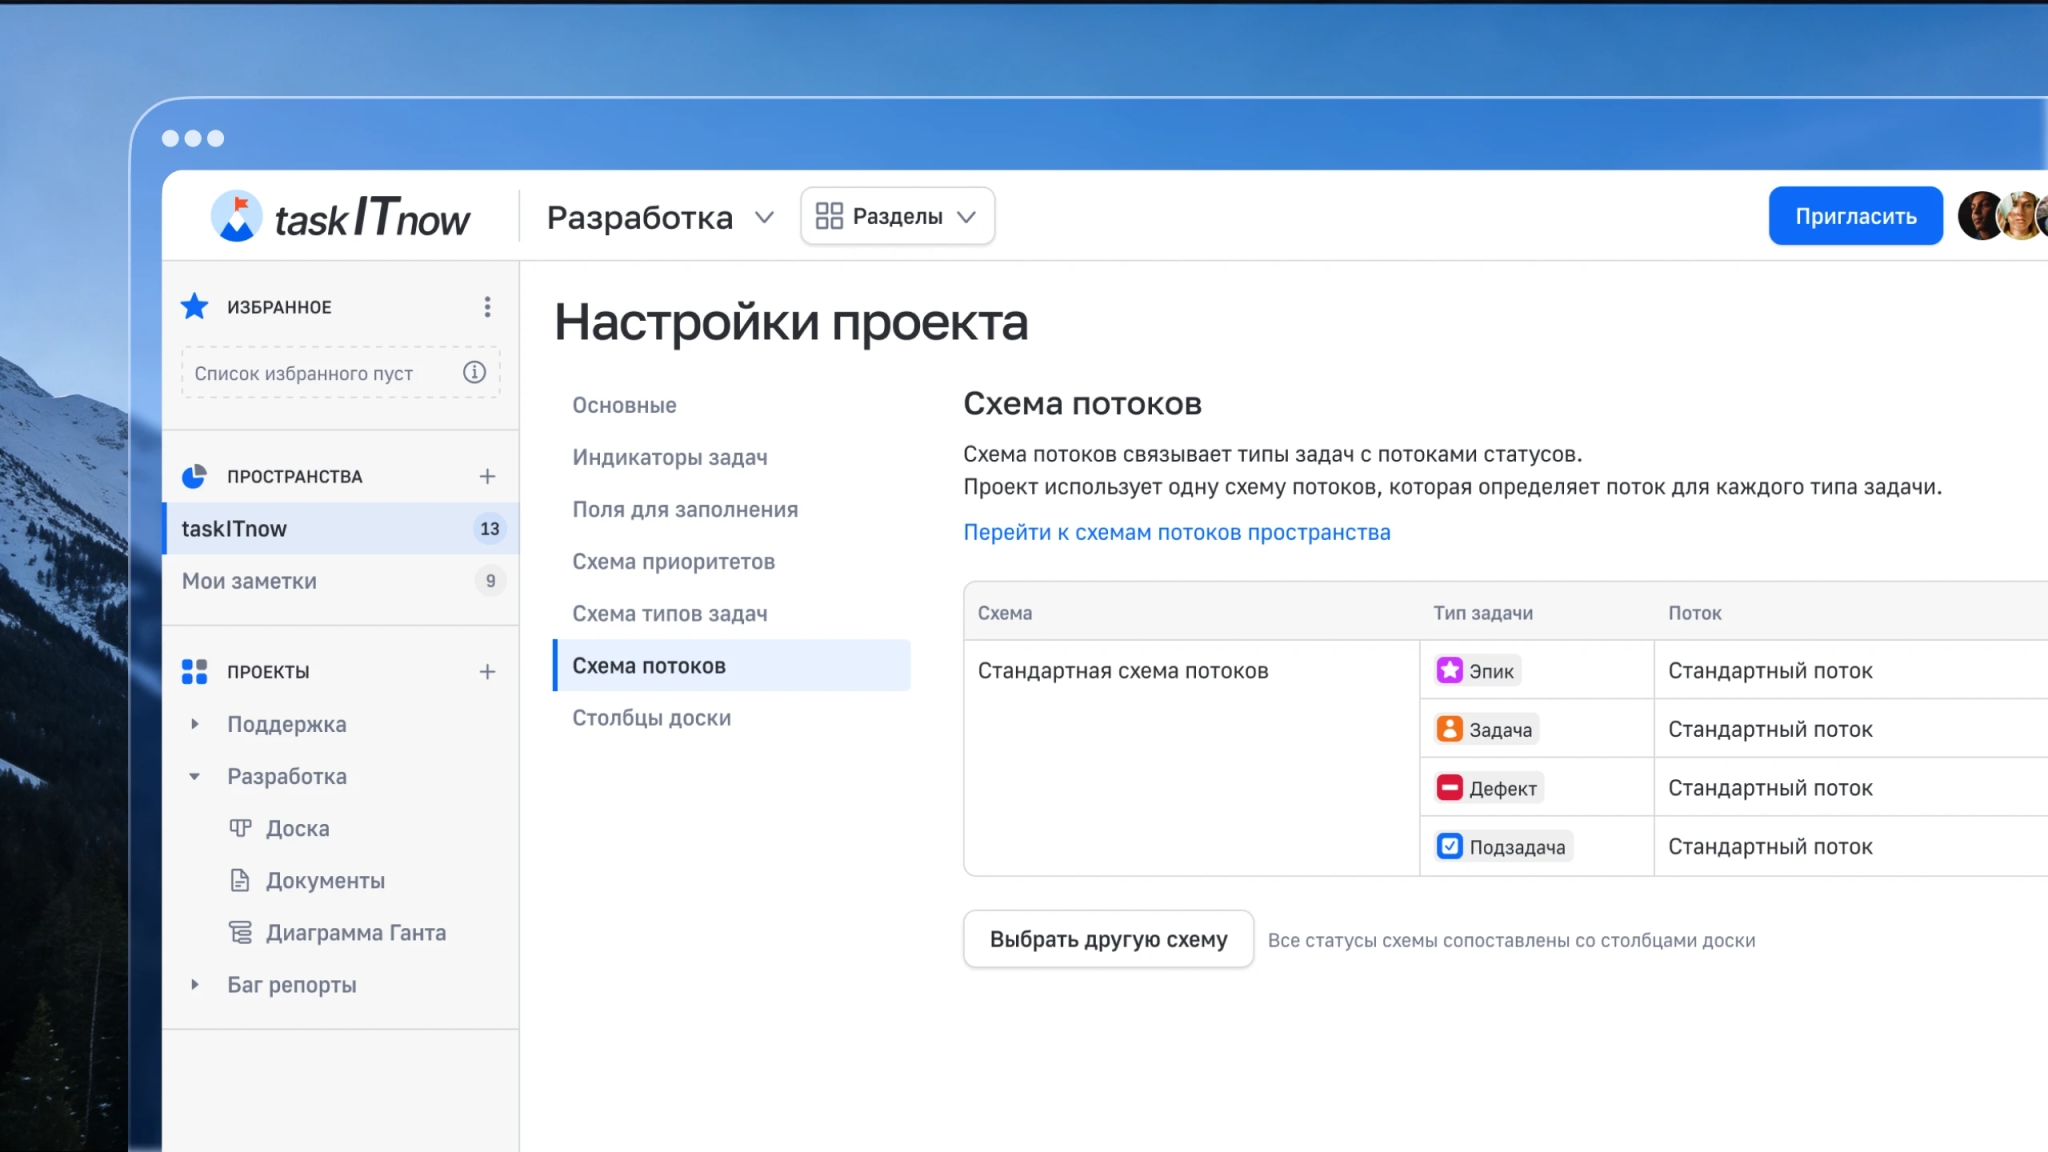
Task: Click the Эпик type badge
Action: pos(1476,670)
